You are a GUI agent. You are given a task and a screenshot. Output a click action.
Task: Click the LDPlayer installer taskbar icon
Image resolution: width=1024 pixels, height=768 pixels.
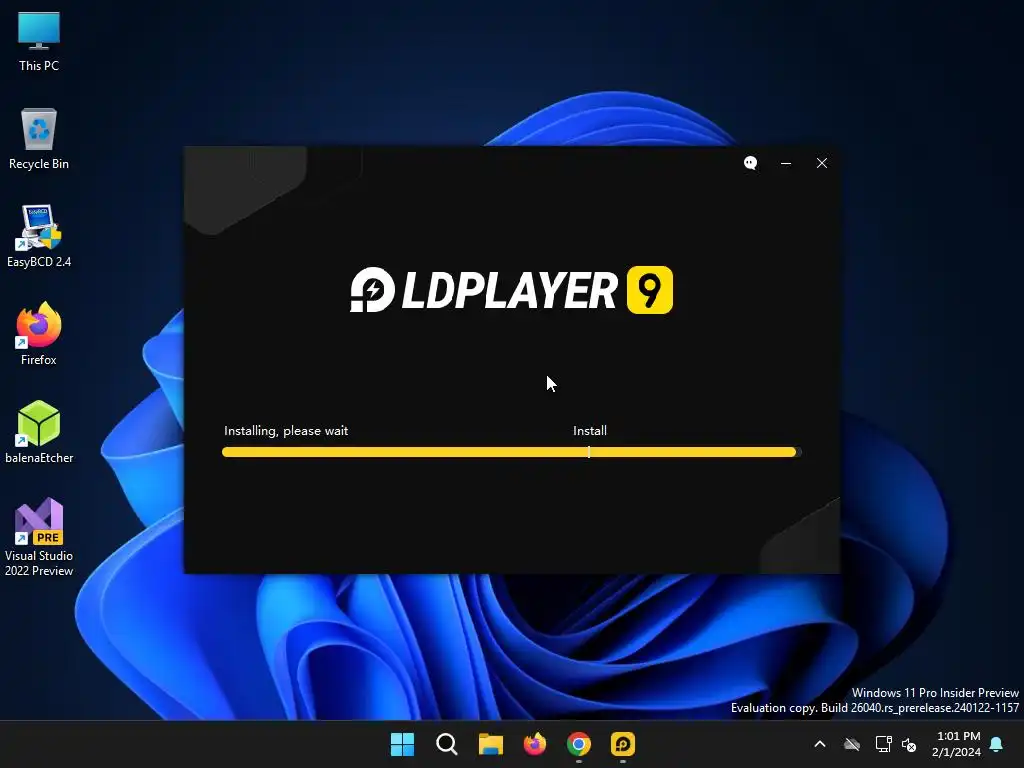(x=623, y=744)
